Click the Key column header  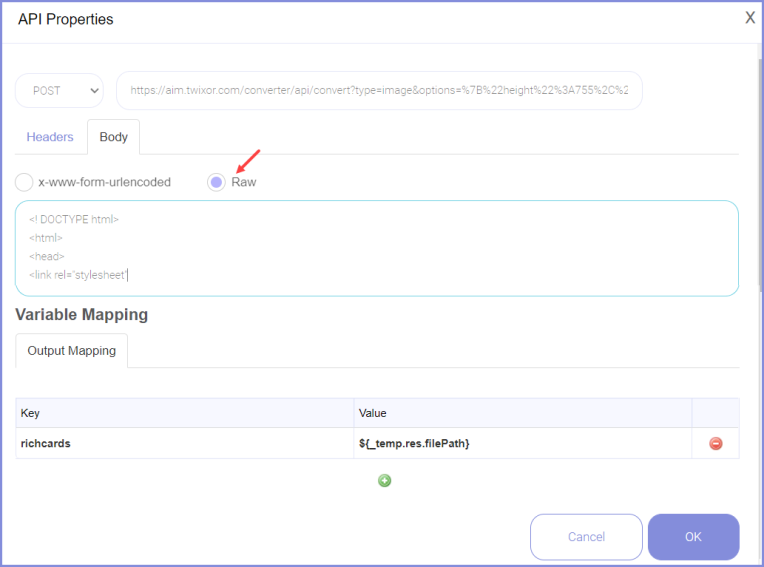coord(185,413)
